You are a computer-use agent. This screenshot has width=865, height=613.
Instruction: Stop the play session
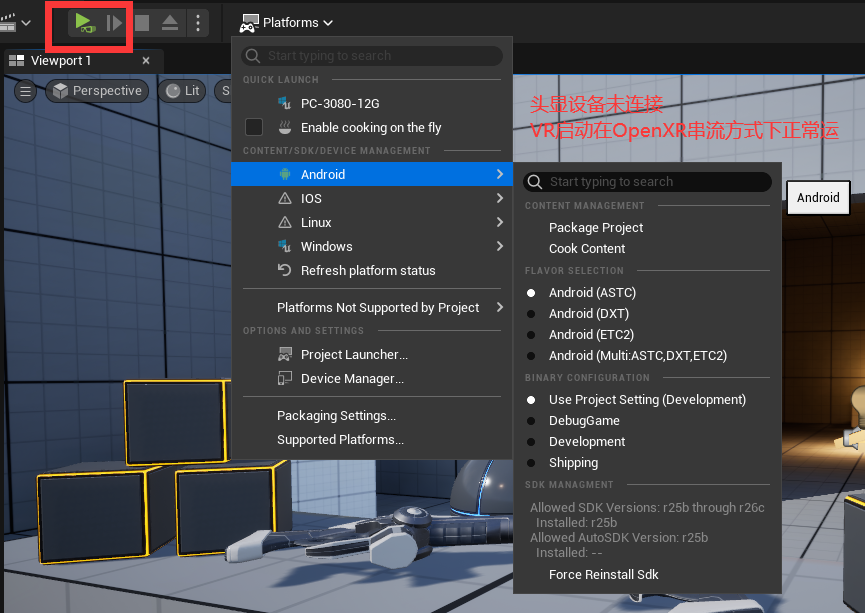tap(142, 23)
